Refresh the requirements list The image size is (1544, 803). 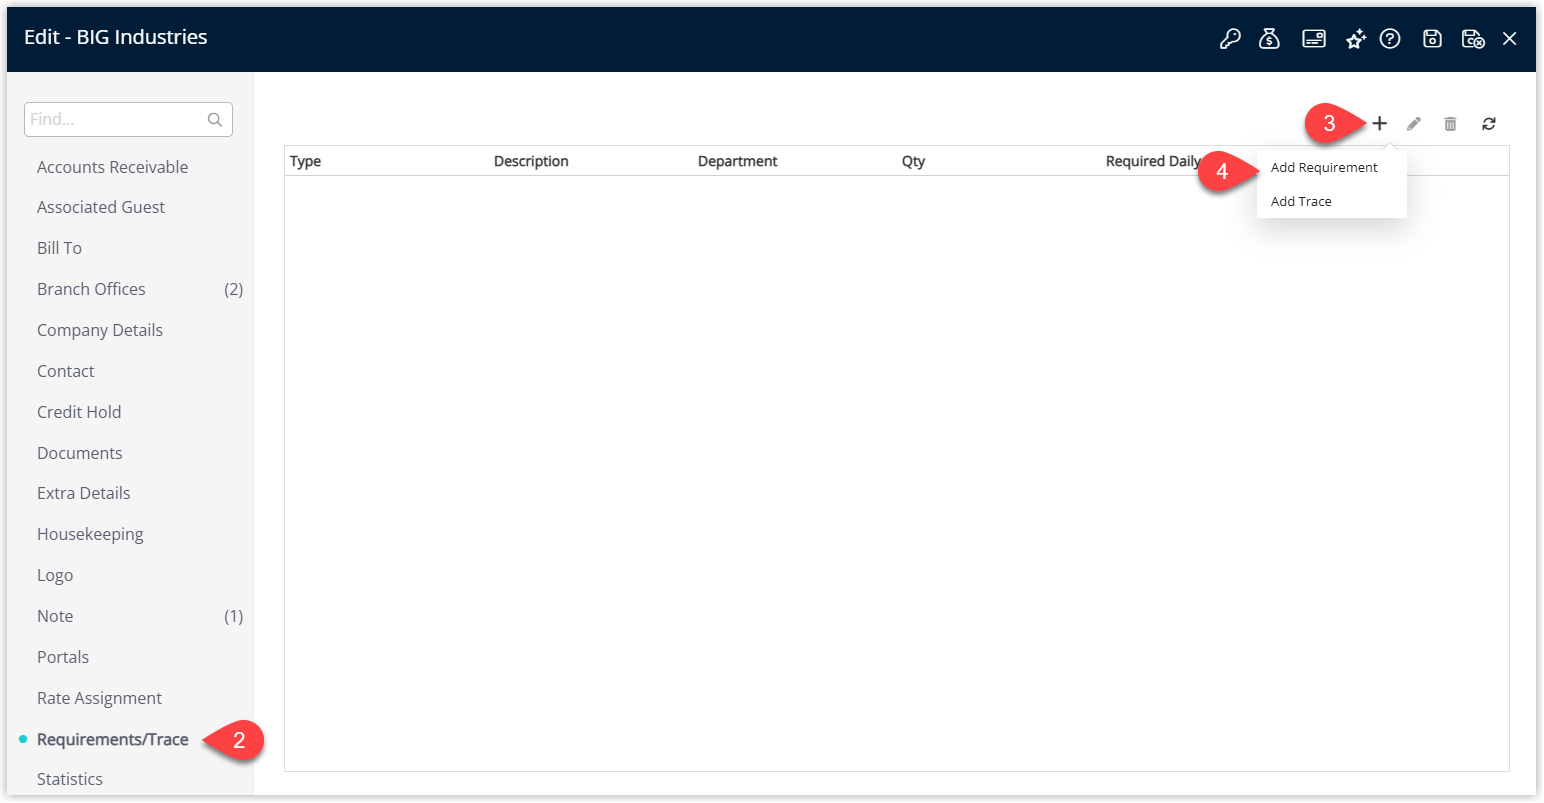tap(1489, 124)
